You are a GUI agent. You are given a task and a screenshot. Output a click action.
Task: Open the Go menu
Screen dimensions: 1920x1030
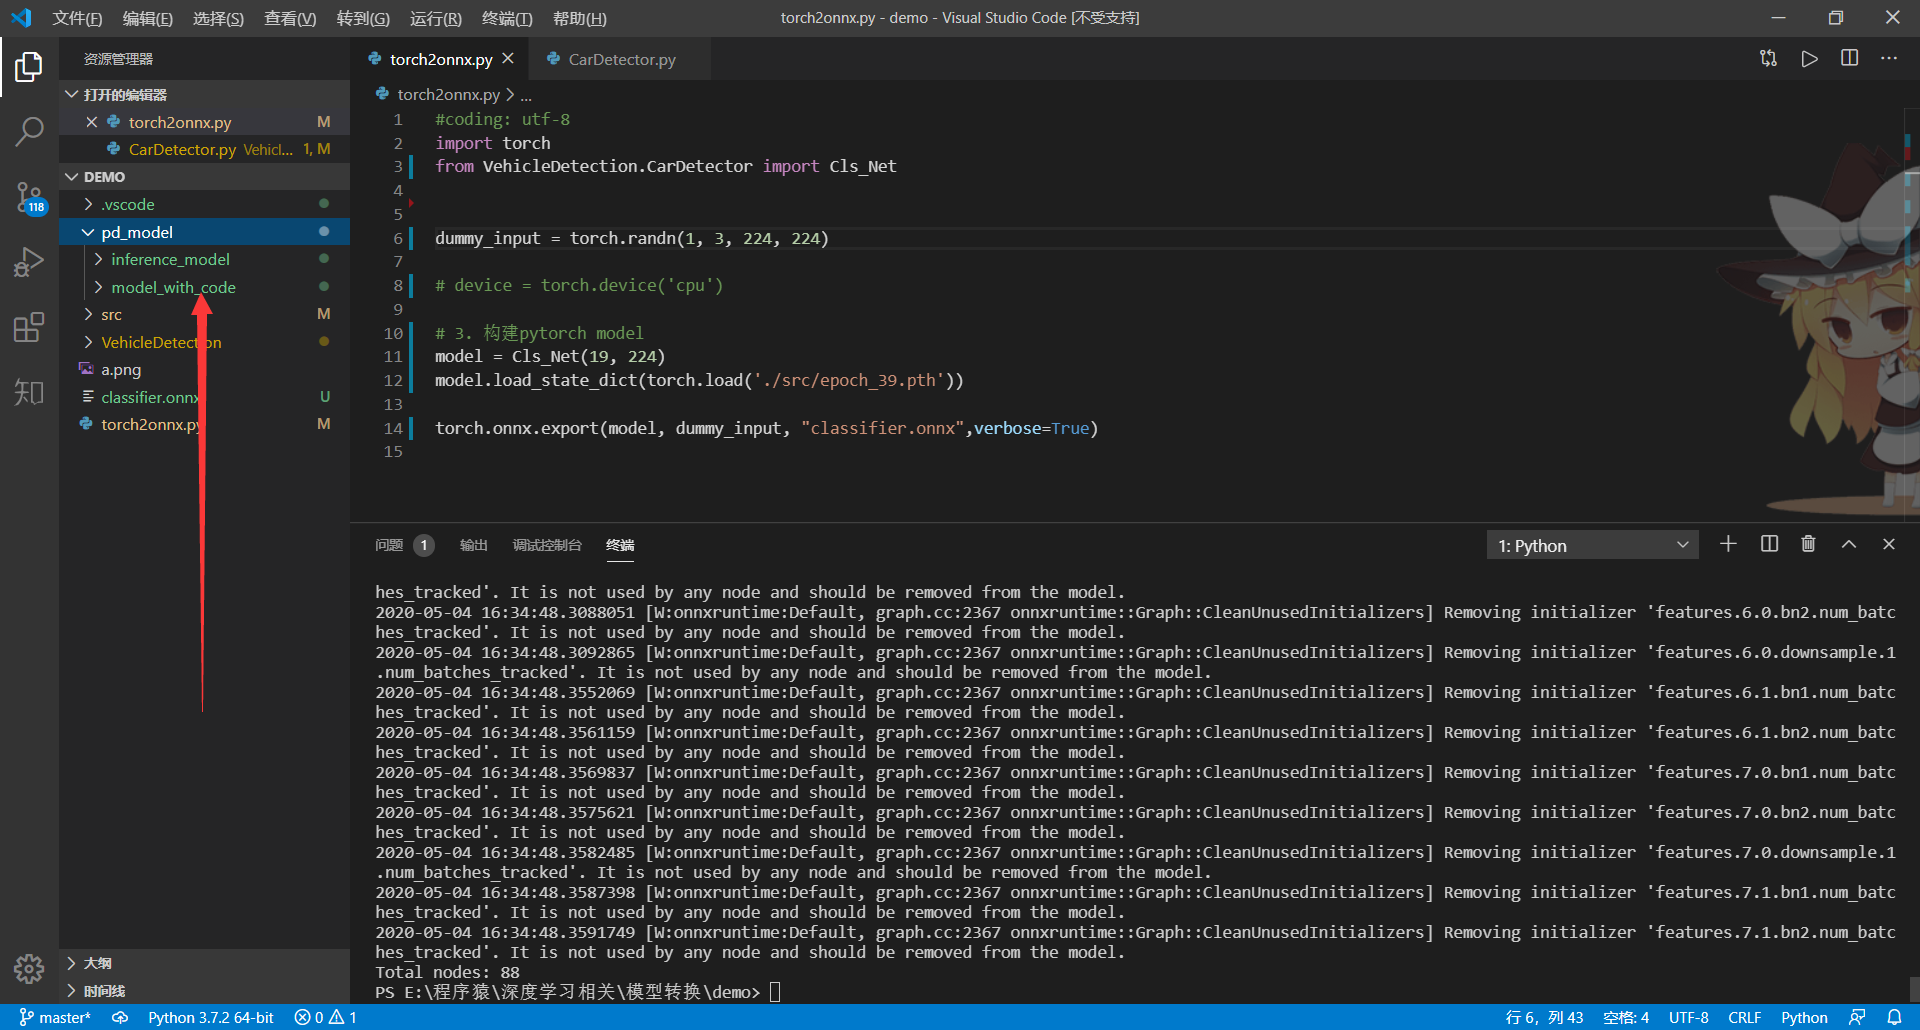tap(363, 18)
